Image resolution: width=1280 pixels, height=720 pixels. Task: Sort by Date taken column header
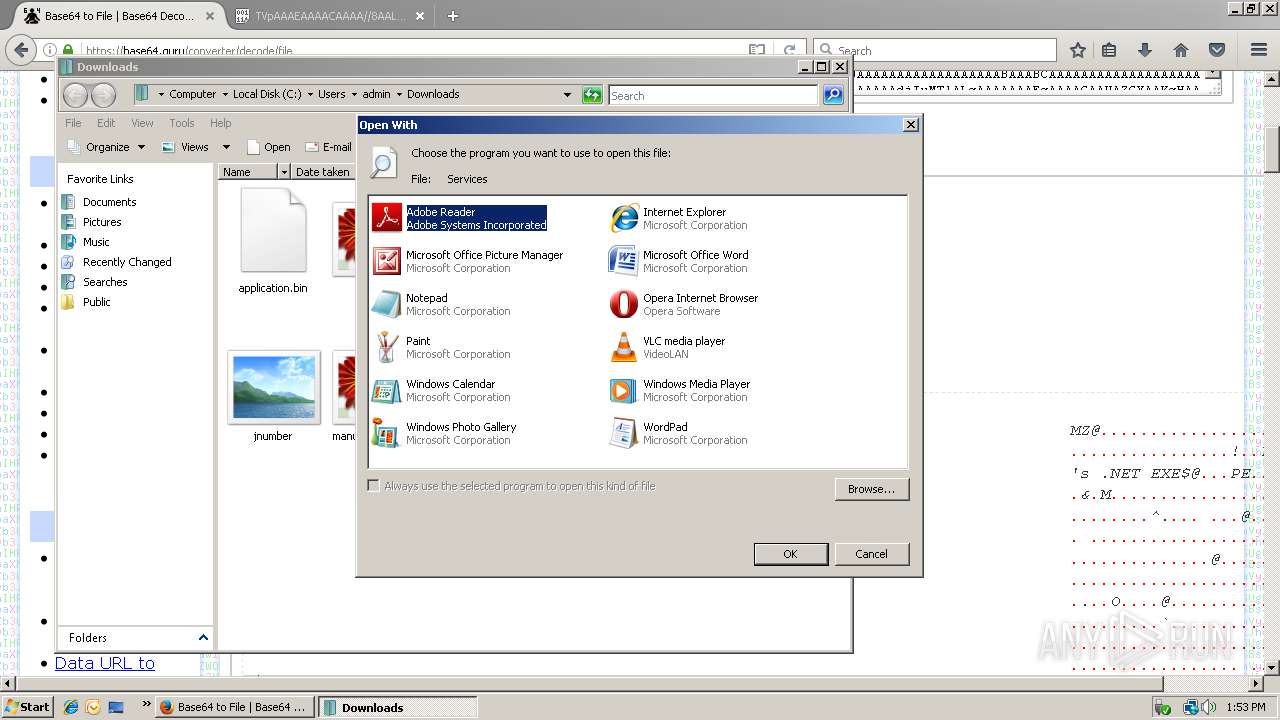tap(322, 172)
